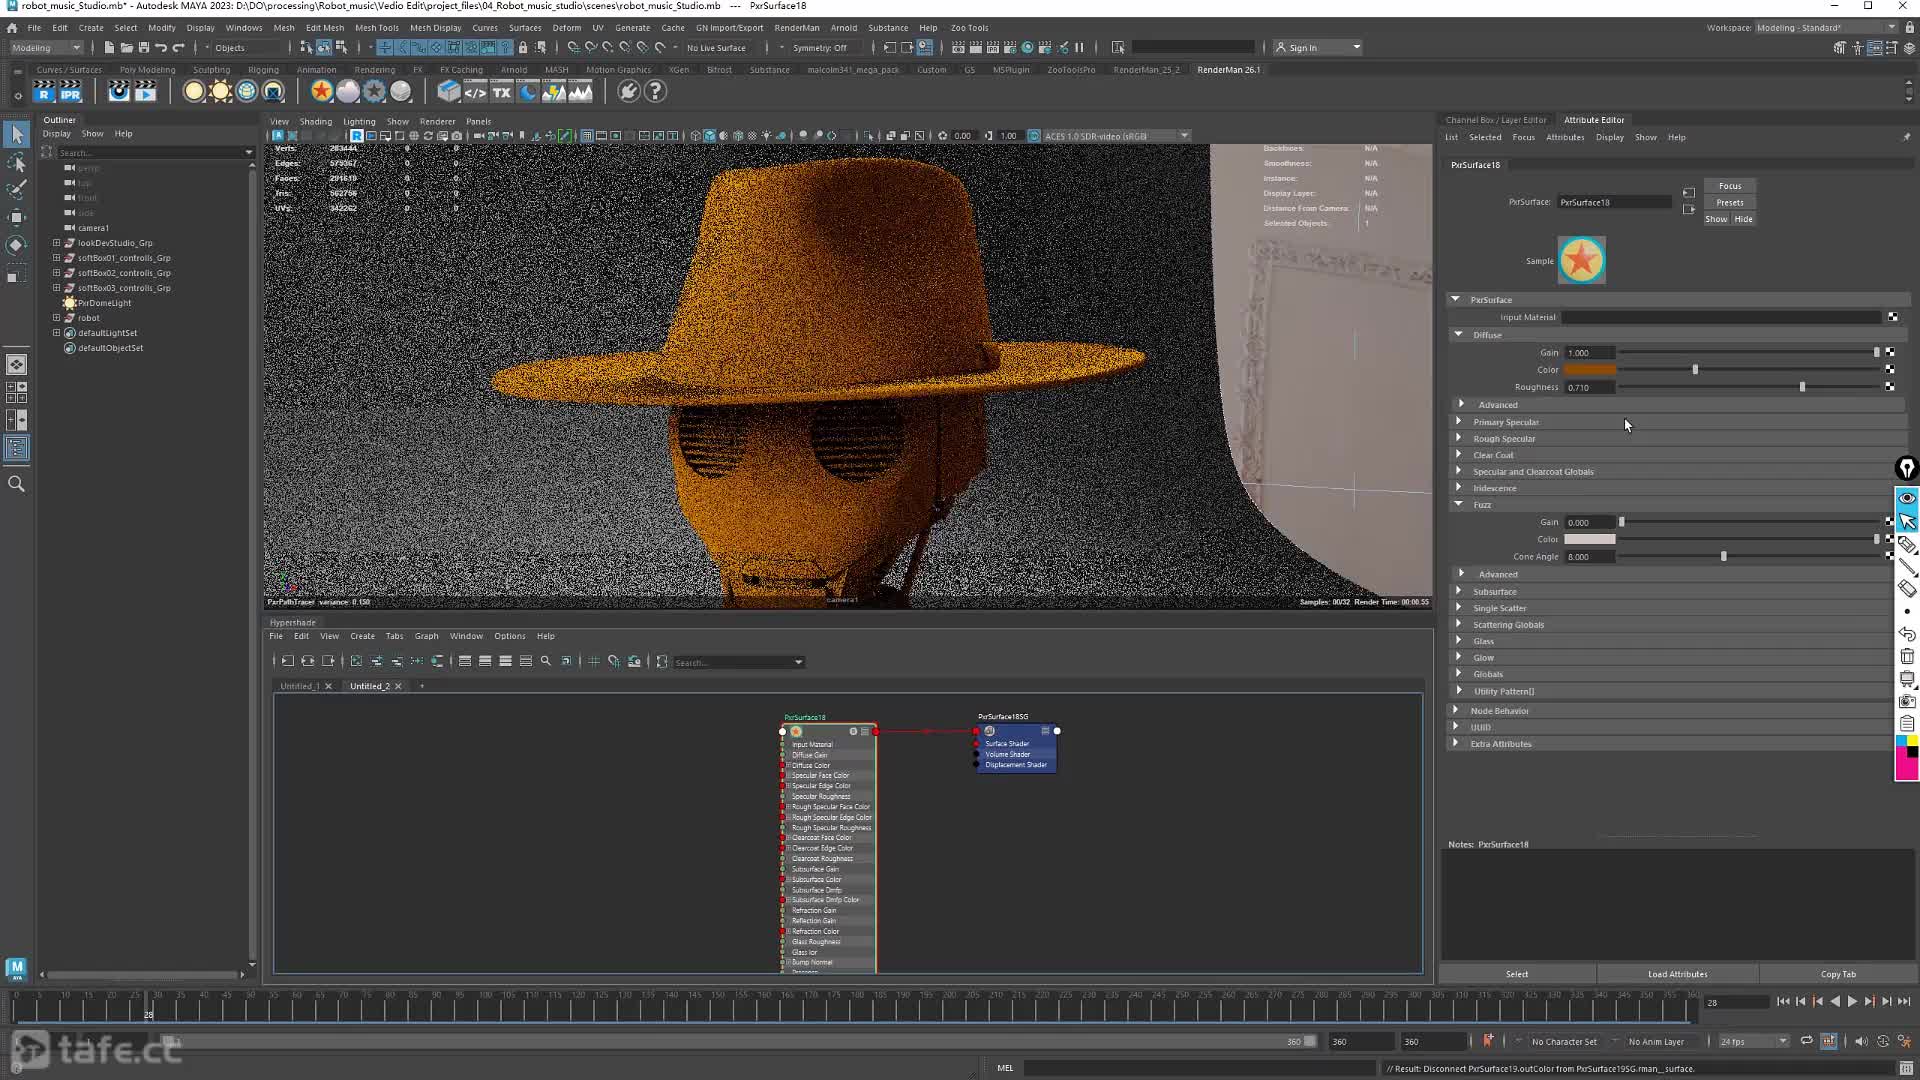Collapse the Diffuse section

pos(1459,335)
